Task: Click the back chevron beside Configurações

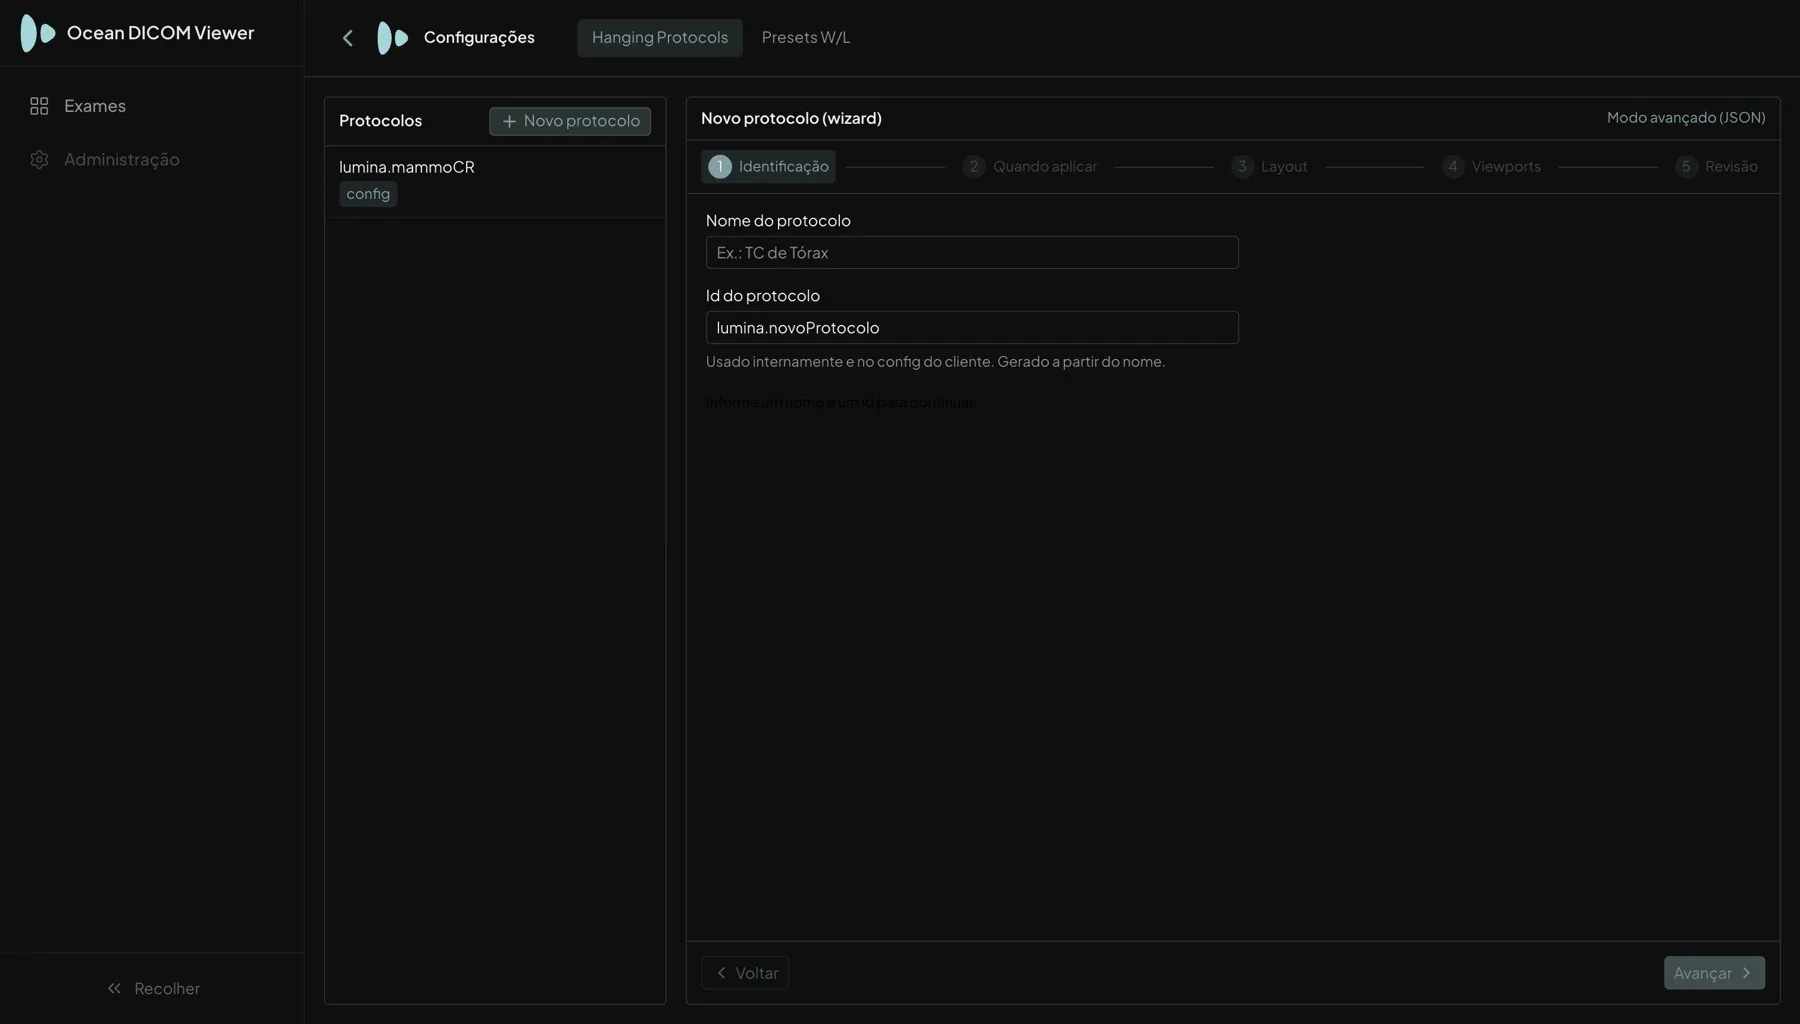Action: (x=348, y=38)
